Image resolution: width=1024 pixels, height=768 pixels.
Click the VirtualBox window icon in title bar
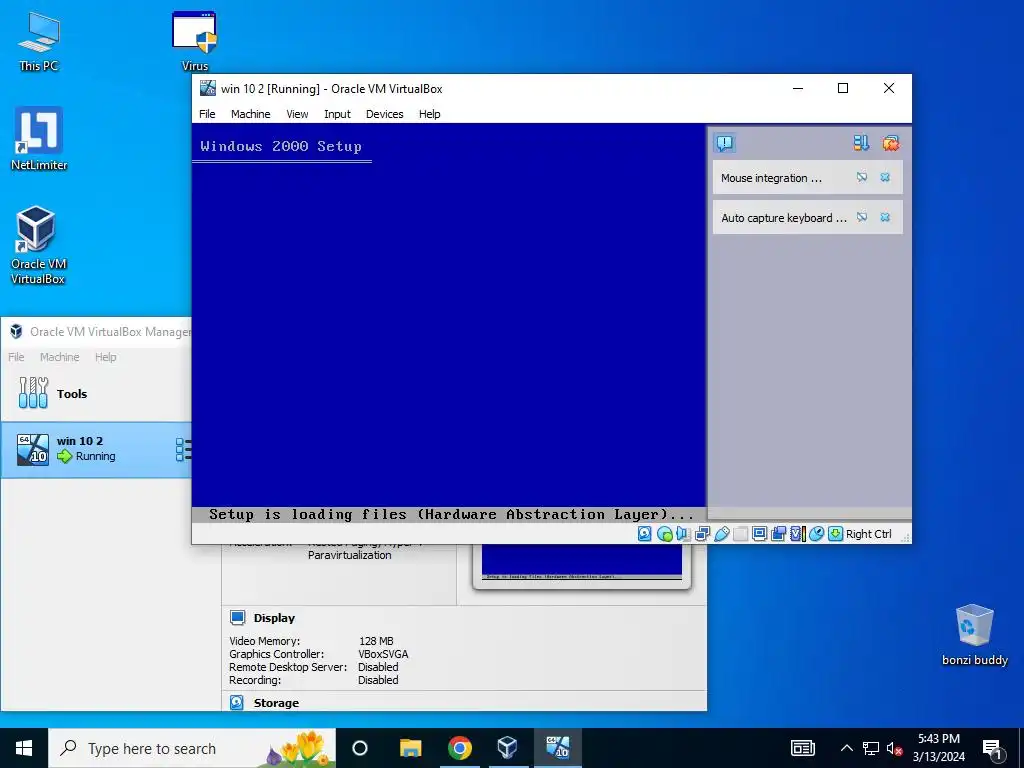point(208,88)
